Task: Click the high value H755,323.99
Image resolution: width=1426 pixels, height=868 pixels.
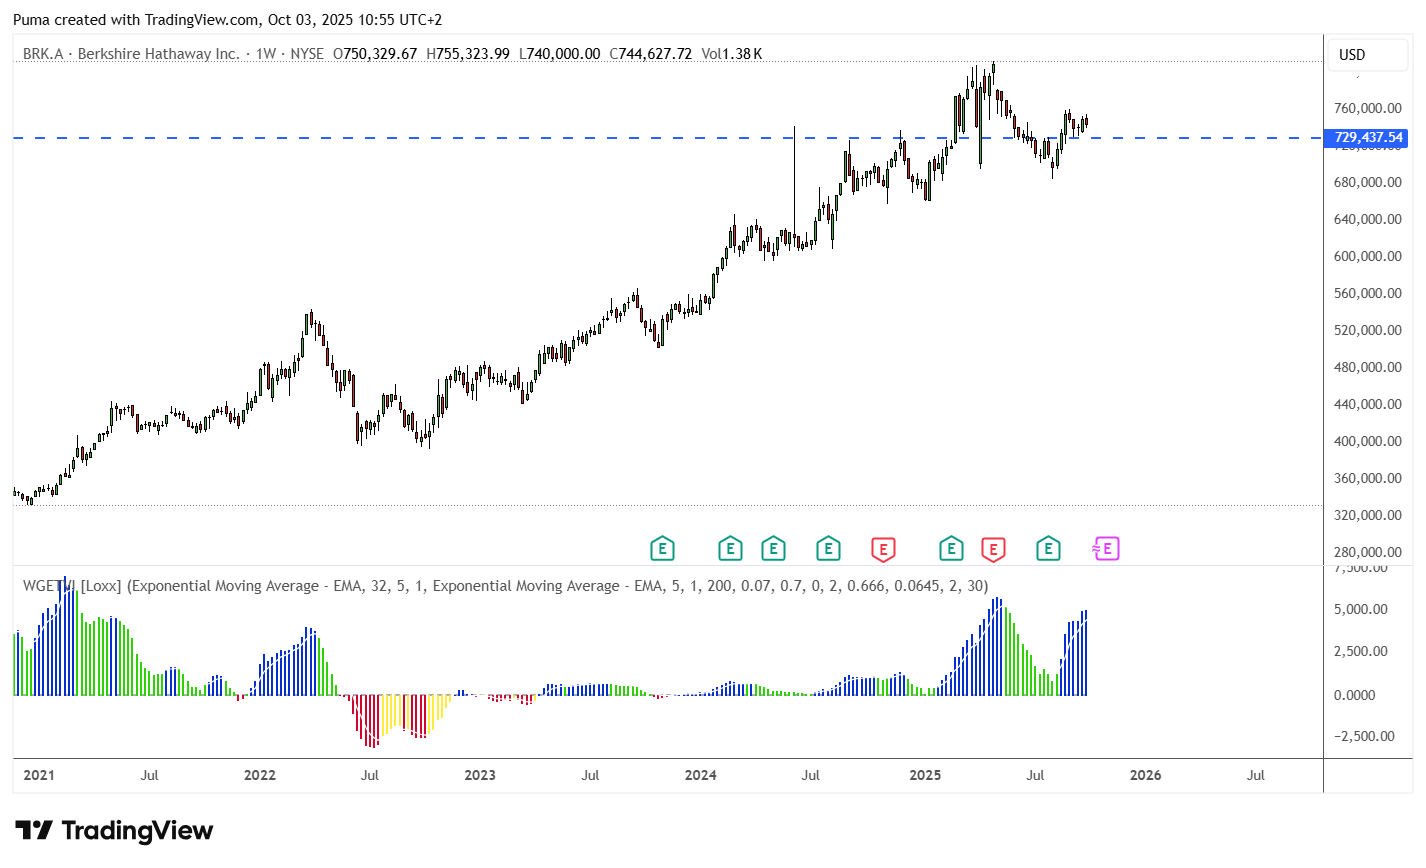Action: click(x=468, y=54)
